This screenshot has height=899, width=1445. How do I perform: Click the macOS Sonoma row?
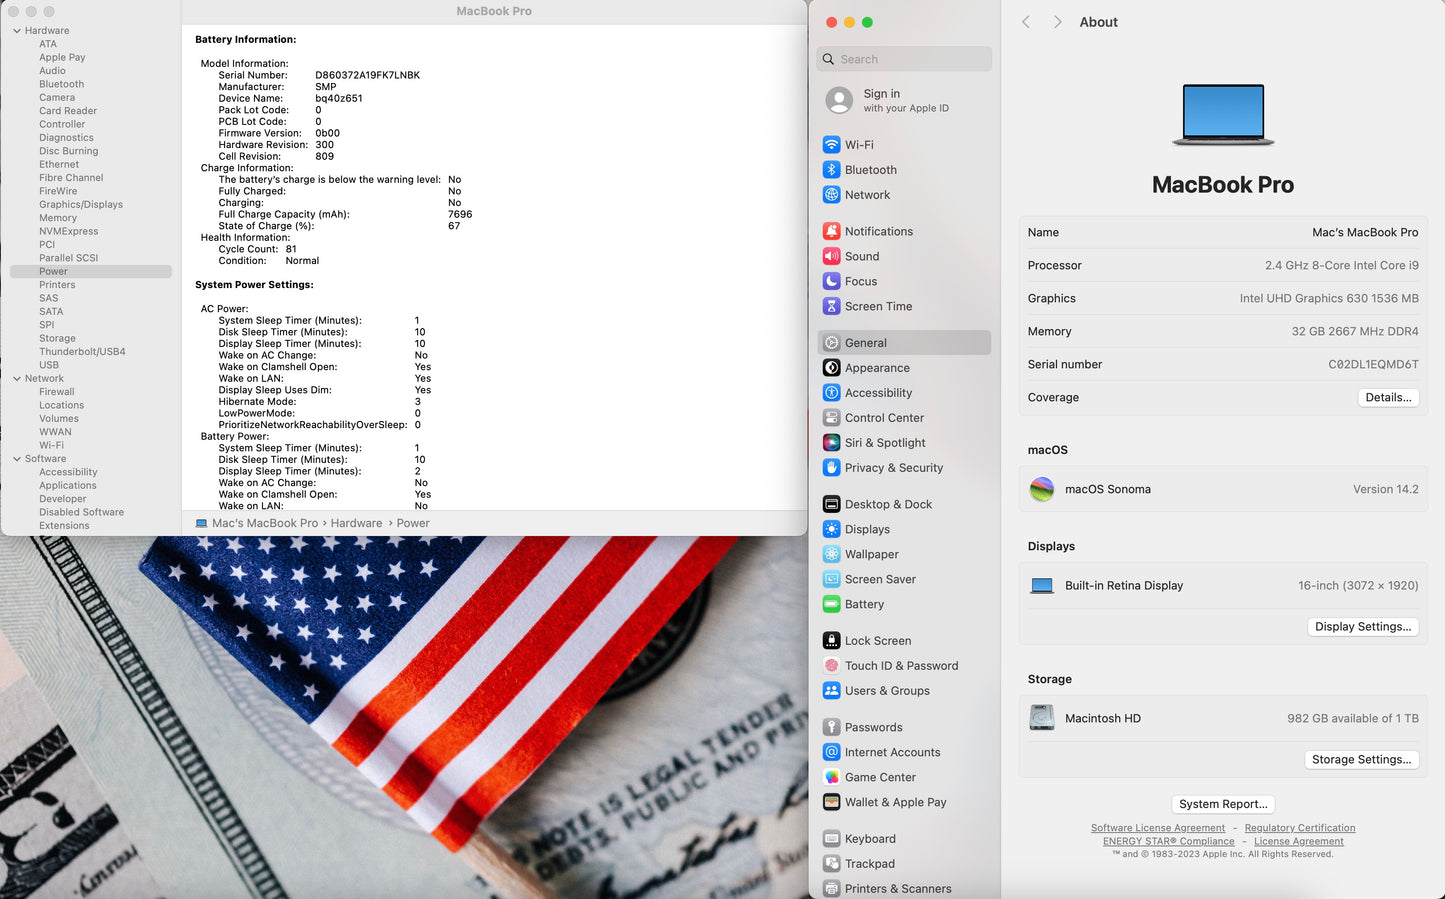coord(1223,489)
